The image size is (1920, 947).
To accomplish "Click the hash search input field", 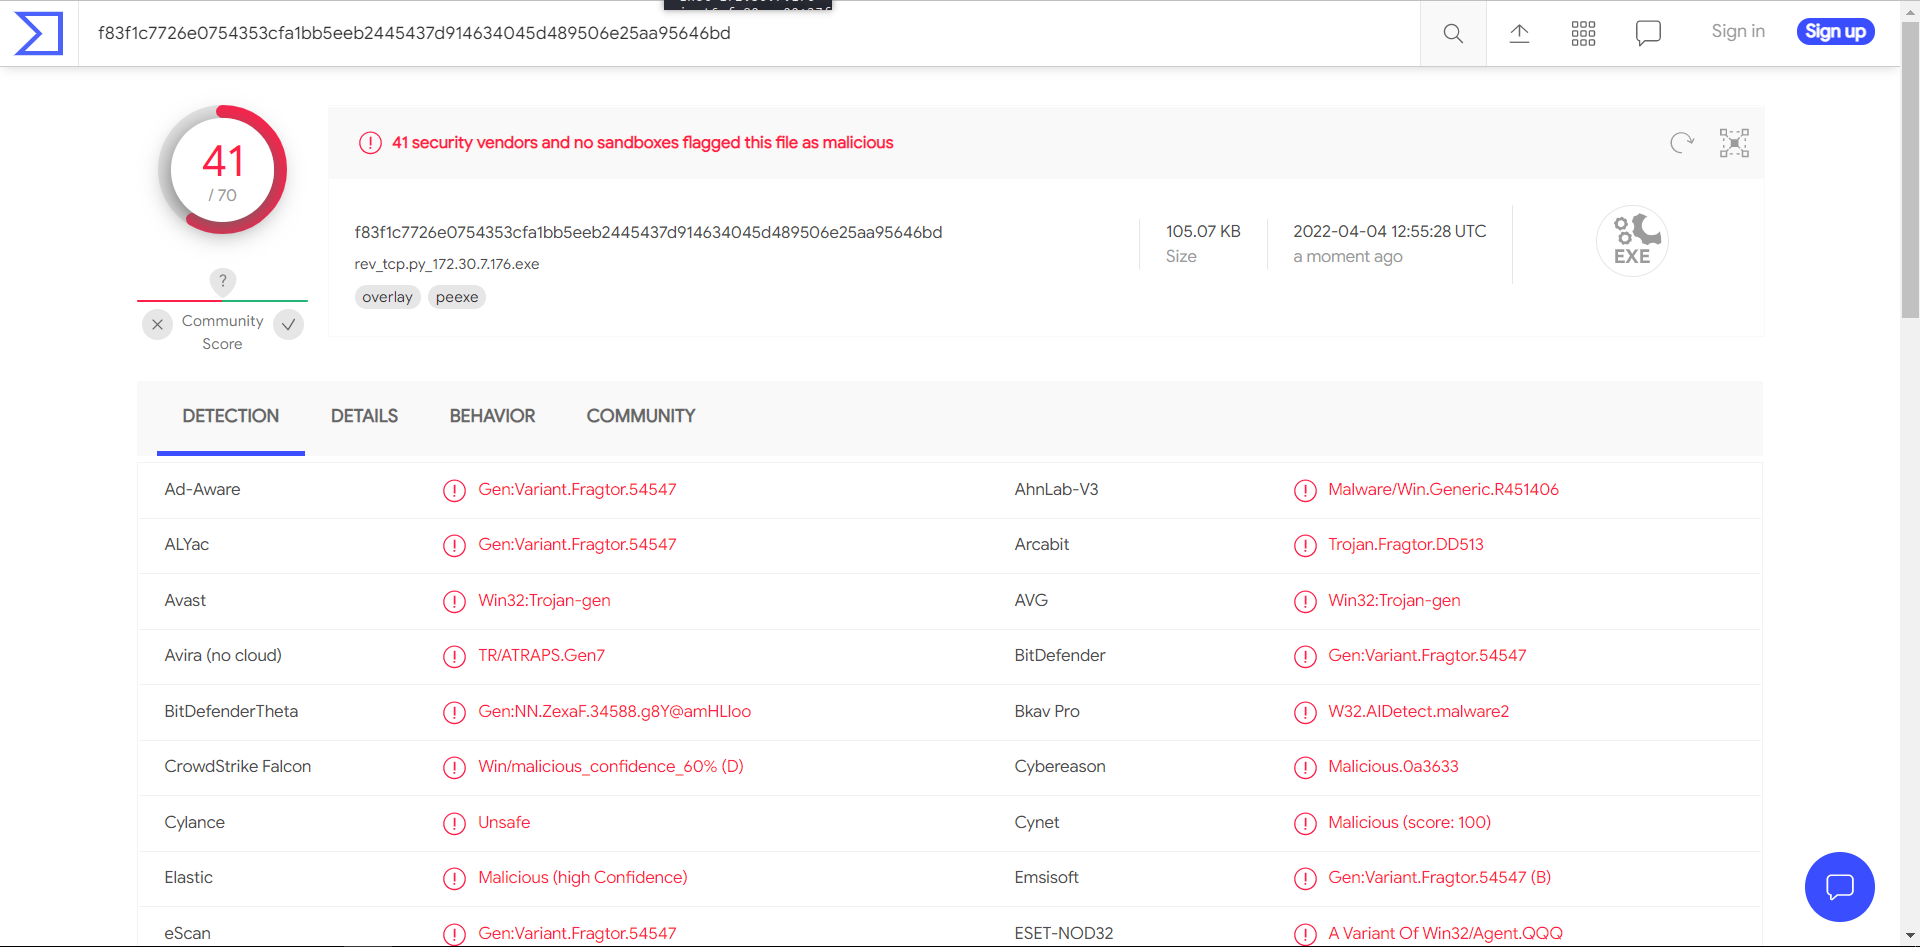I will click(750, 33).
